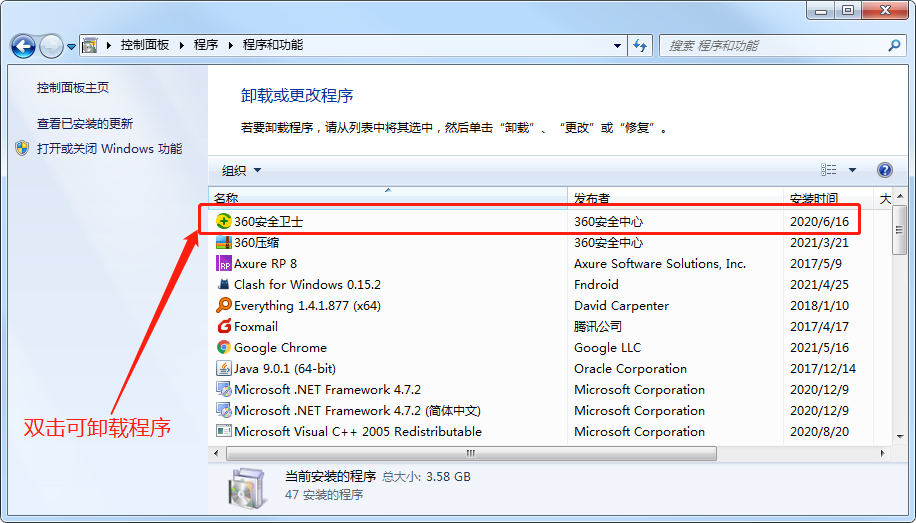Click the horizontal scrollbar thumb
The image size is (916, 523).
pos(471,453)
